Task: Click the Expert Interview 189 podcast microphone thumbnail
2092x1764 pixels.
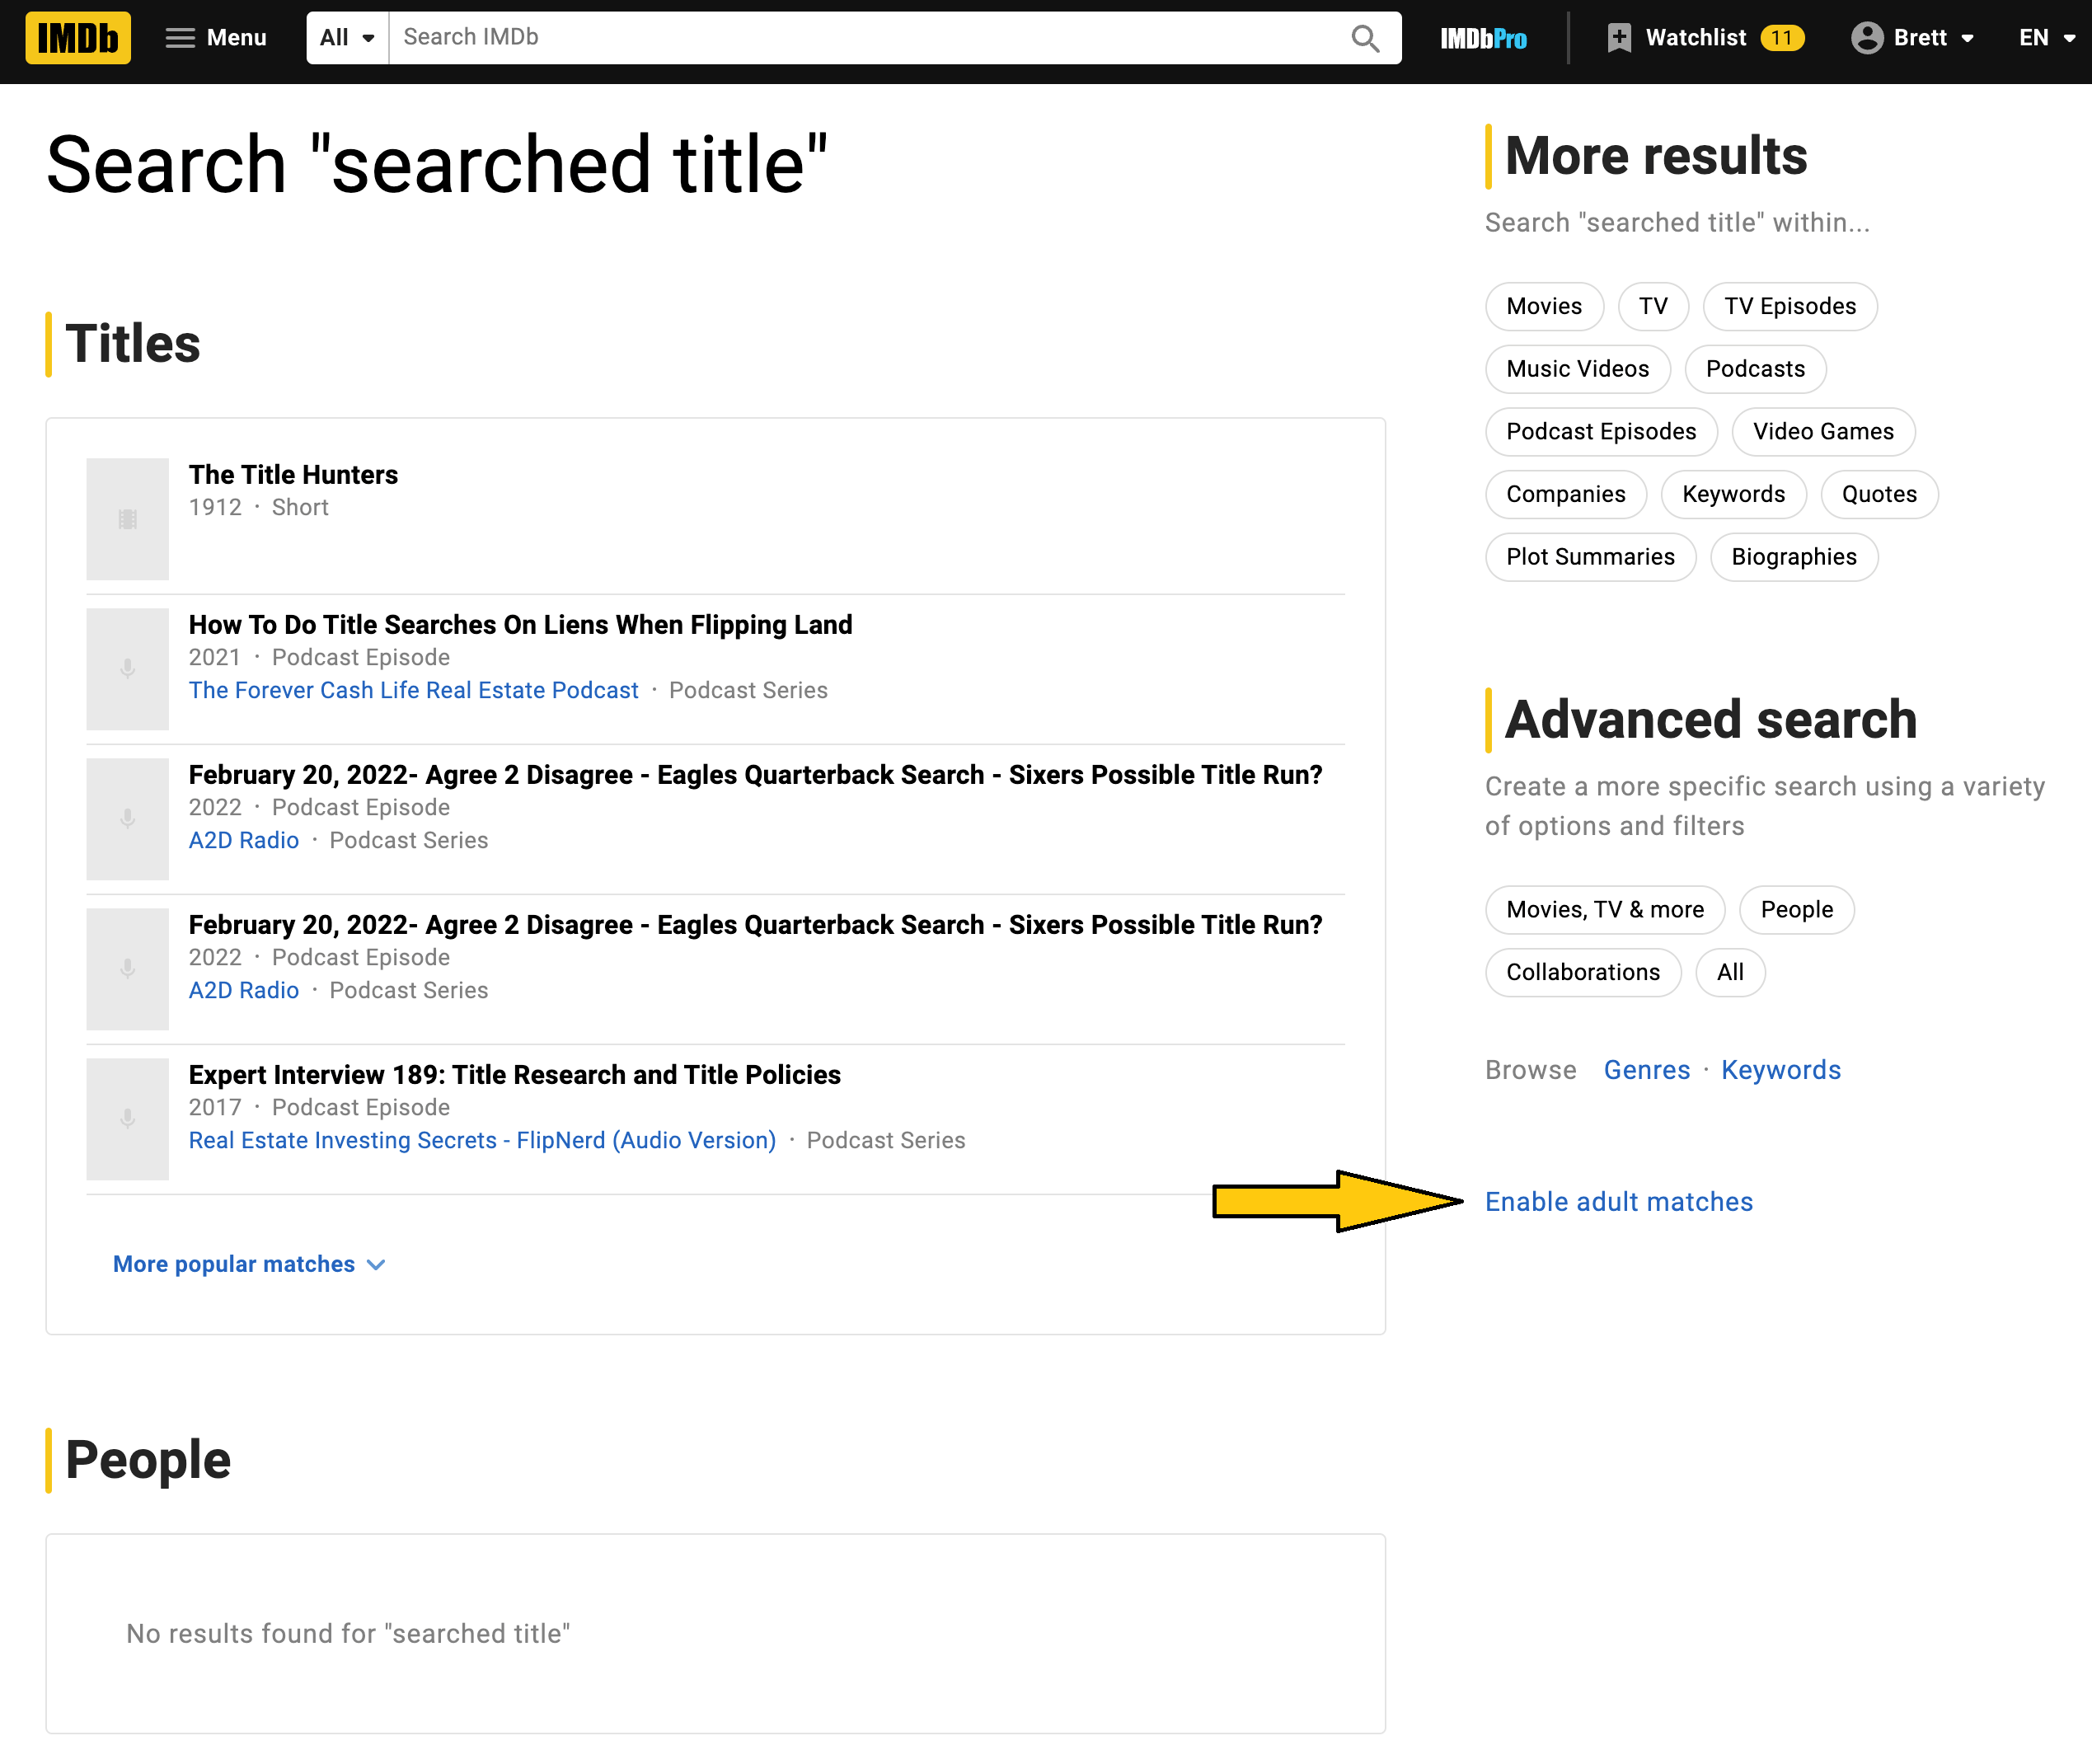Action: click(x=127, y=1119)
